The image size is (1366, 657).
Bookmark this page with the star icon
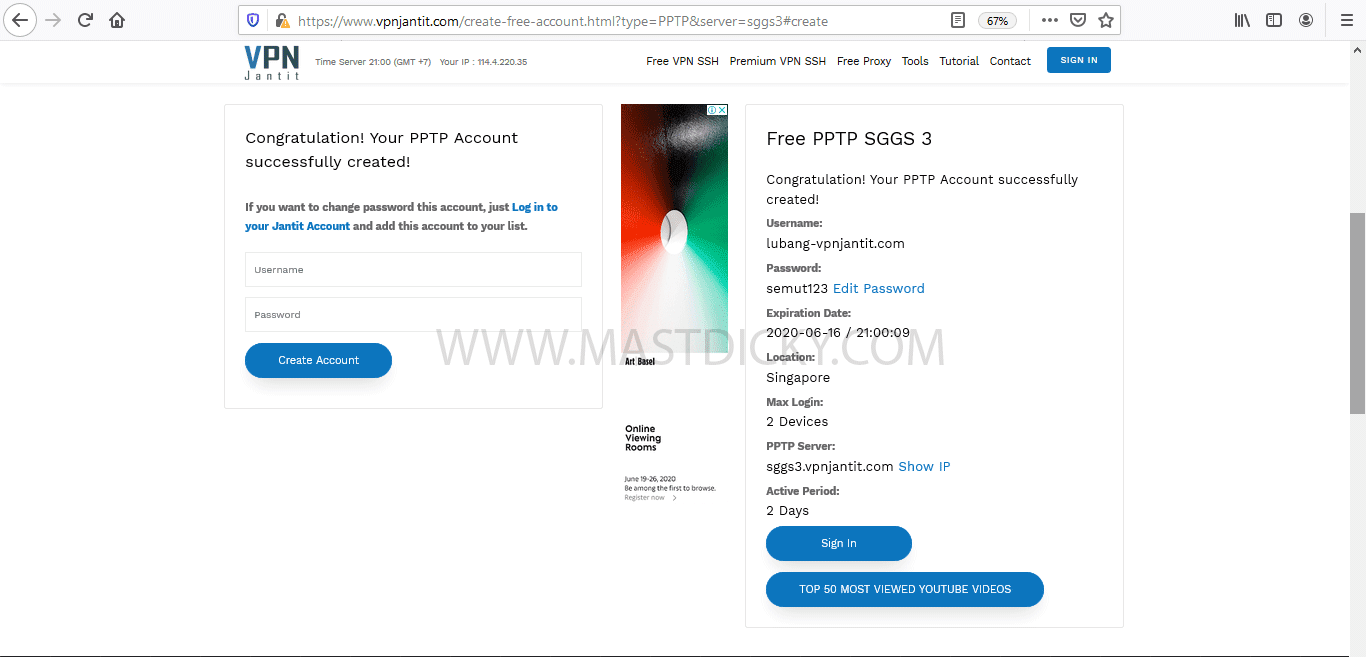point(1106,20)
